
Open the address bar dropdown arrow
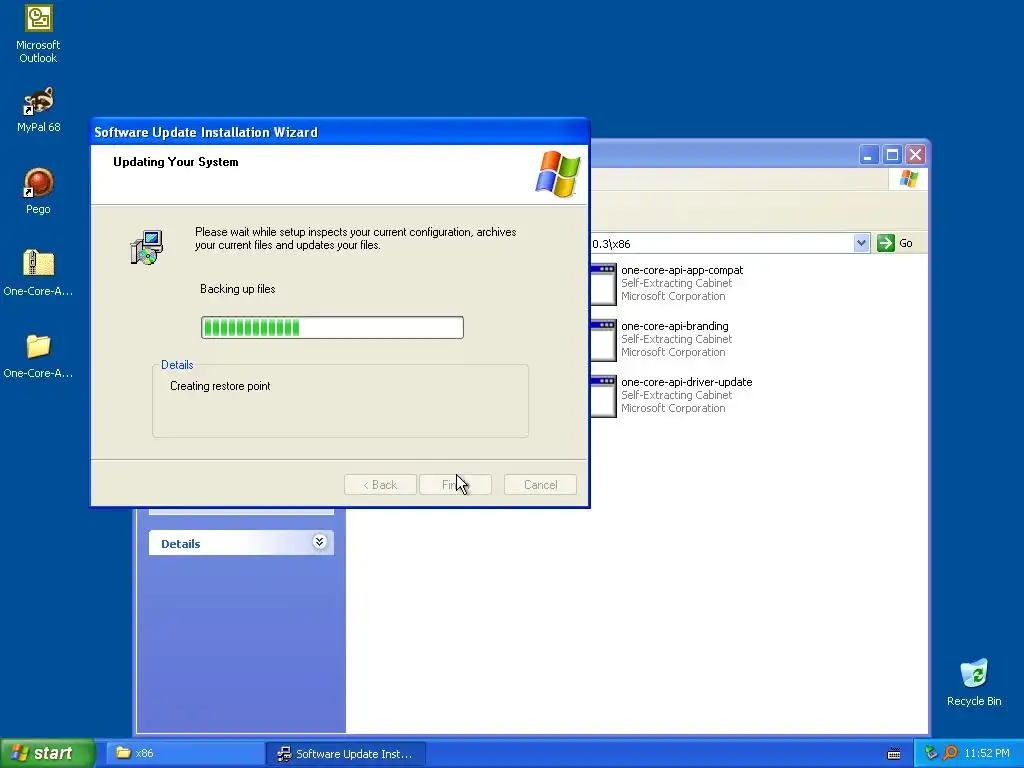click(861, 243)
